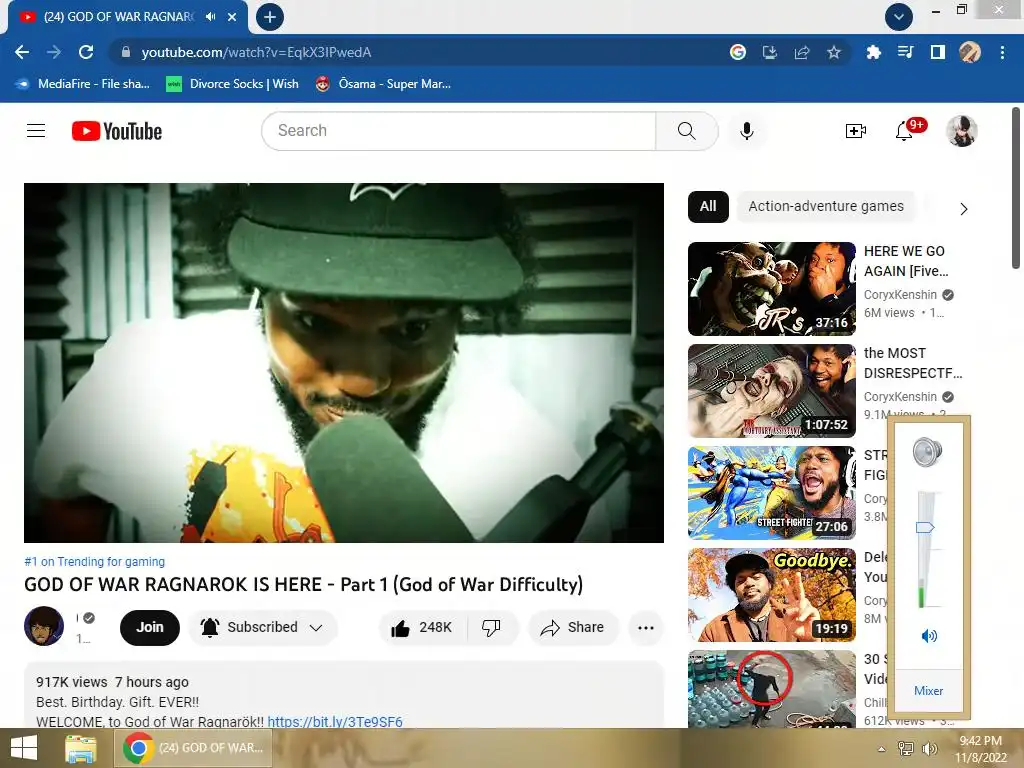1024x768 pixels.
Task: Go back with the browser back arrow
Action: [22, 52]
